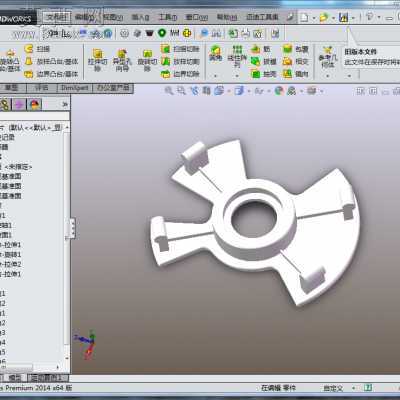The width and height of the screenshot is (400, 400).
Task: Select the 拉伸切除 (Extruded cut) tool
Action: (x=98, y=61)
